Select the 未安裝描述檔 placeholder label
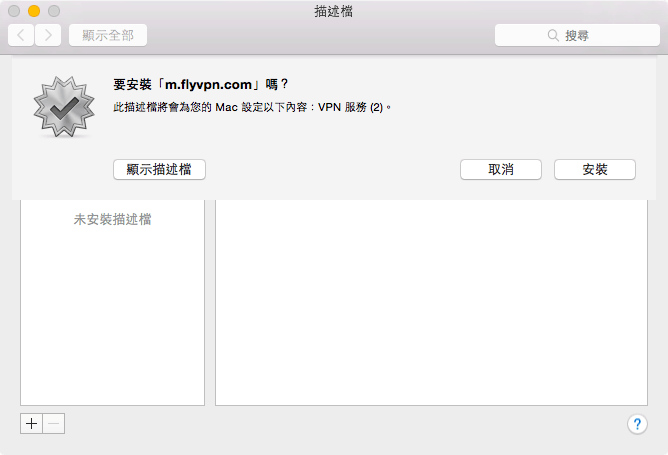This screenshot has height=455, width=668. (112, 219)
